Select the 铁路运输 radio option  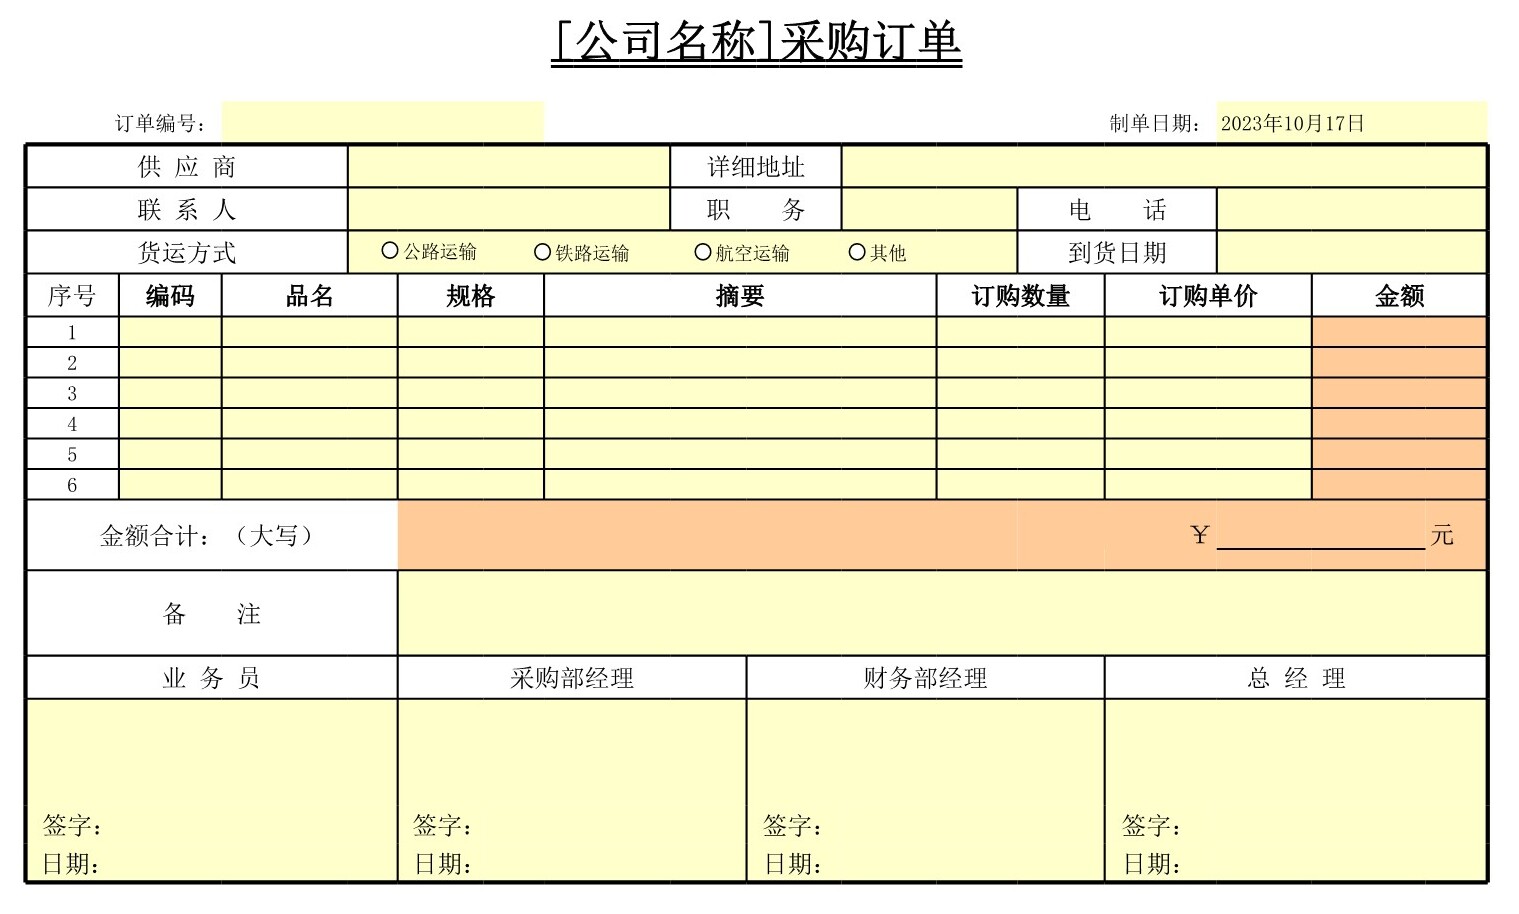click(543, 253)
